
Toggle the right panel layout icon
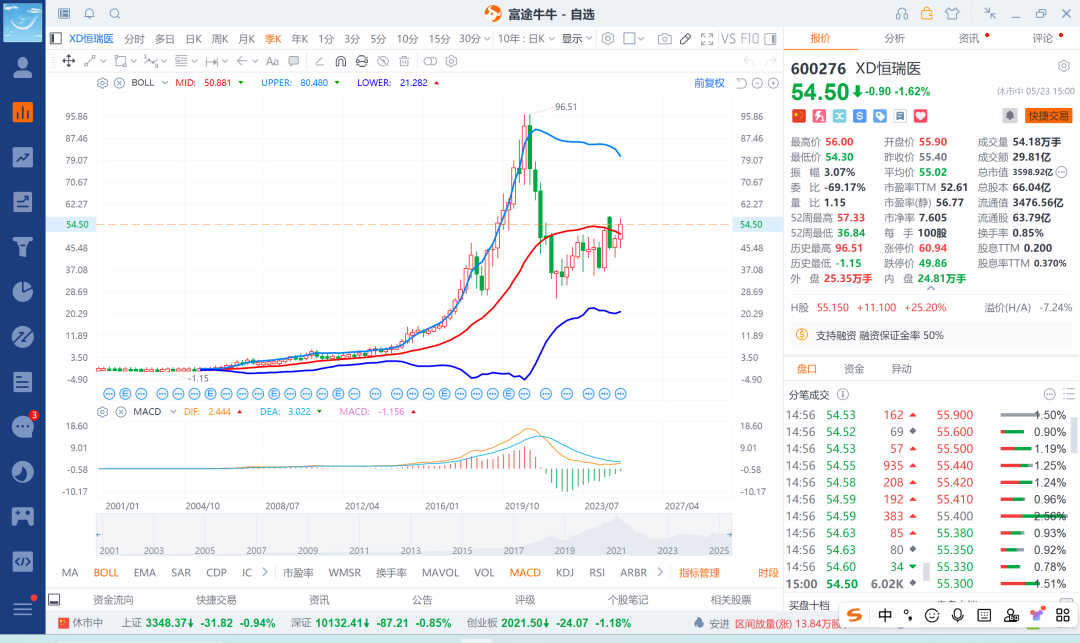click(x=771, y=39)
